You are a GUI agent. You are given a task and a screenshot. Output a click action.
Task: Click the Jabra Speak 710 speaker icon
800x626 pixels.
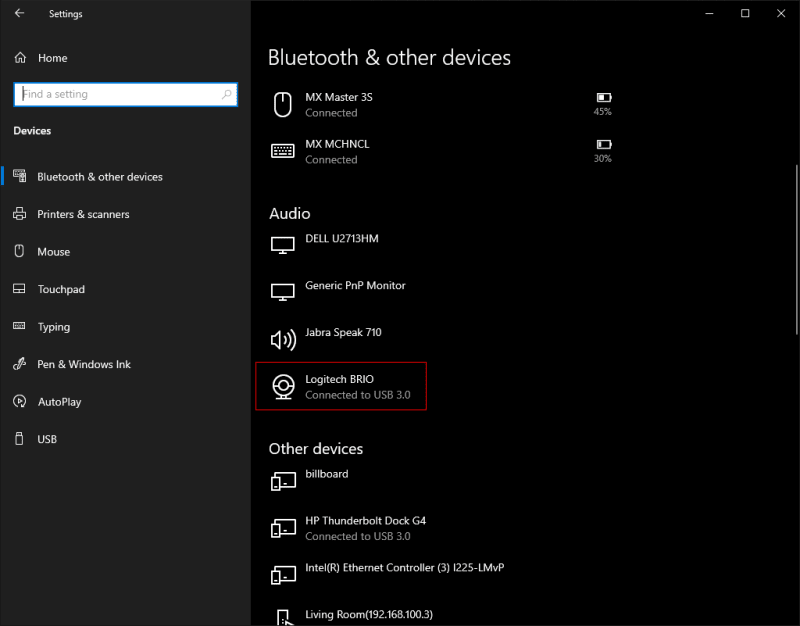point(283,339)
